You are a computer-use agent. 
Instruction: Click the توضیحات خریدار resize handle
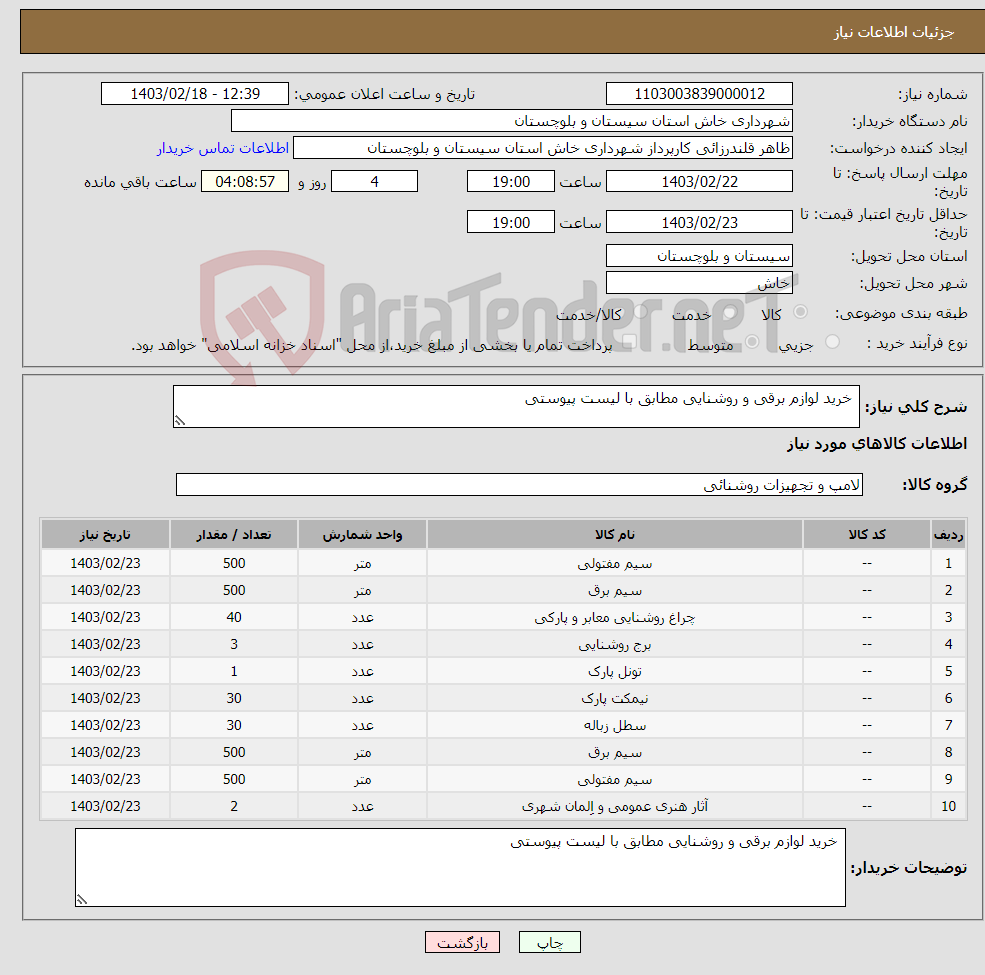(x=82, y=900)
